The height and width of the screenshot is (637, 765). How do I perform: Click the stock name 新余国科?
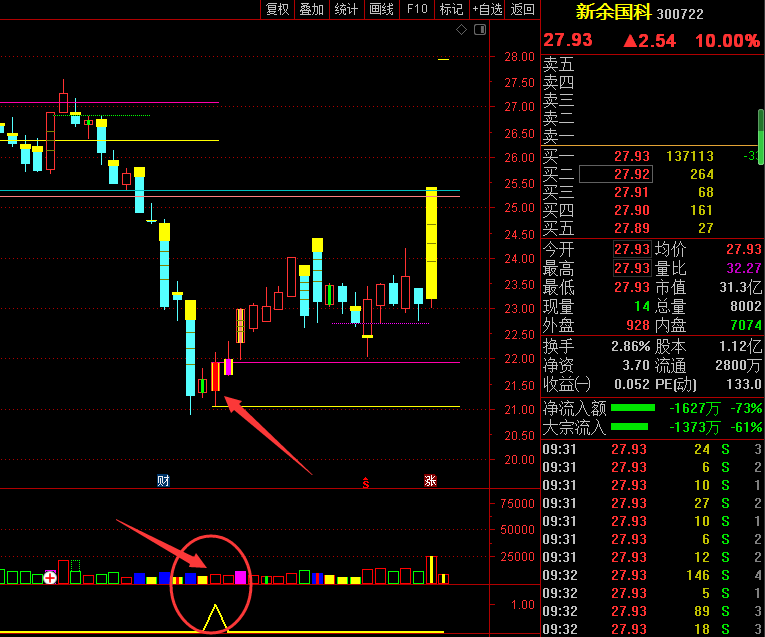coord(613,13)
